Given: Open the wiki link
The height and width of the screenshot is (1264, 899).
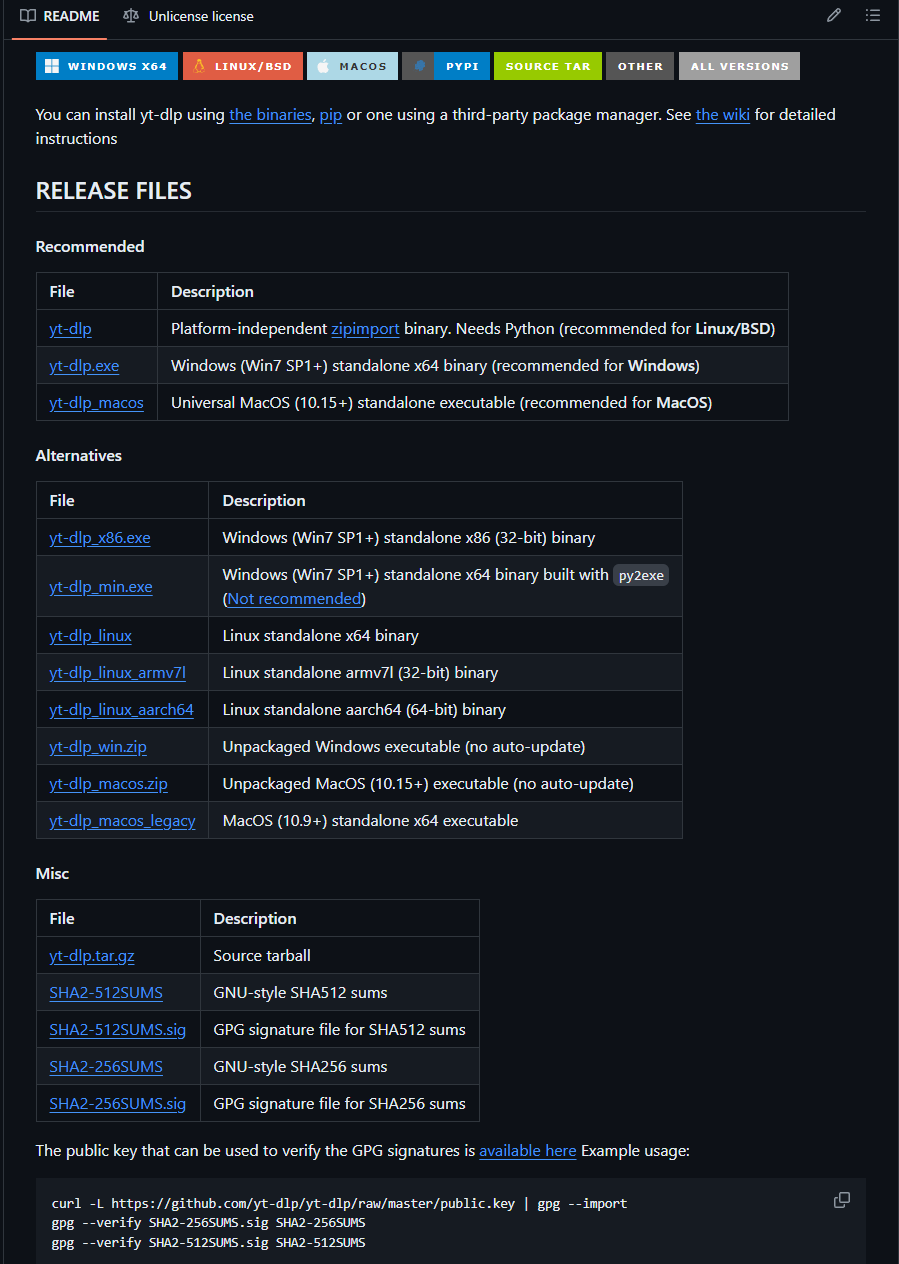Looking at the screenshot, I should (722, 114).
